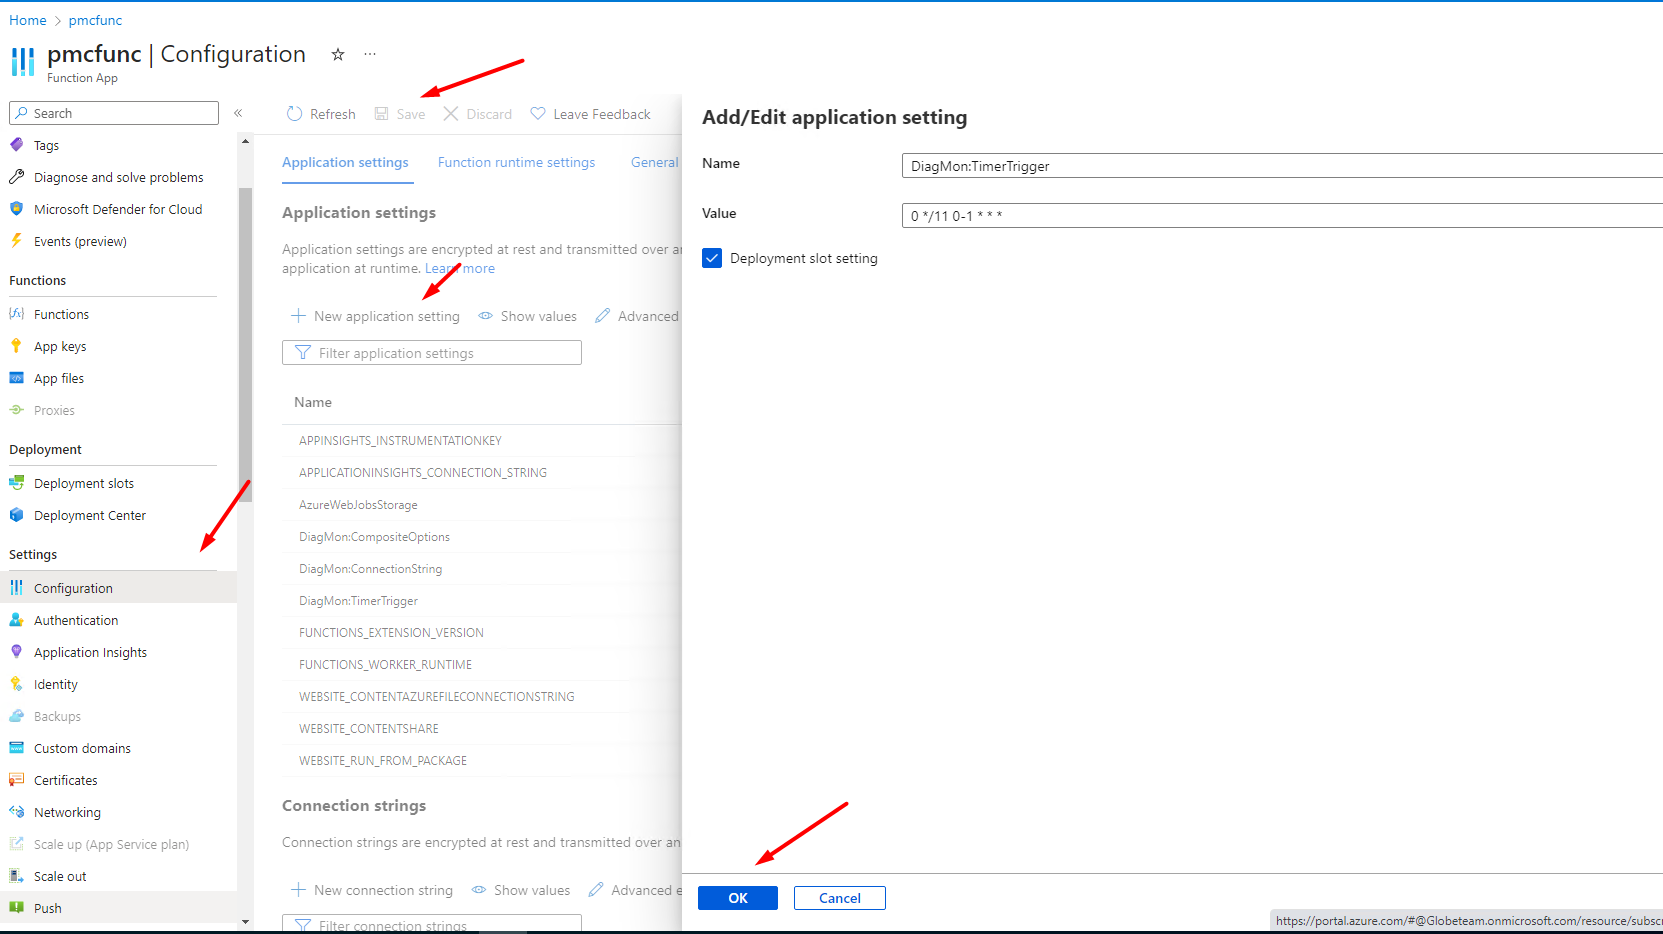Open Authentication settings item
Screen dimensions: 1663x934
point(76,620)
